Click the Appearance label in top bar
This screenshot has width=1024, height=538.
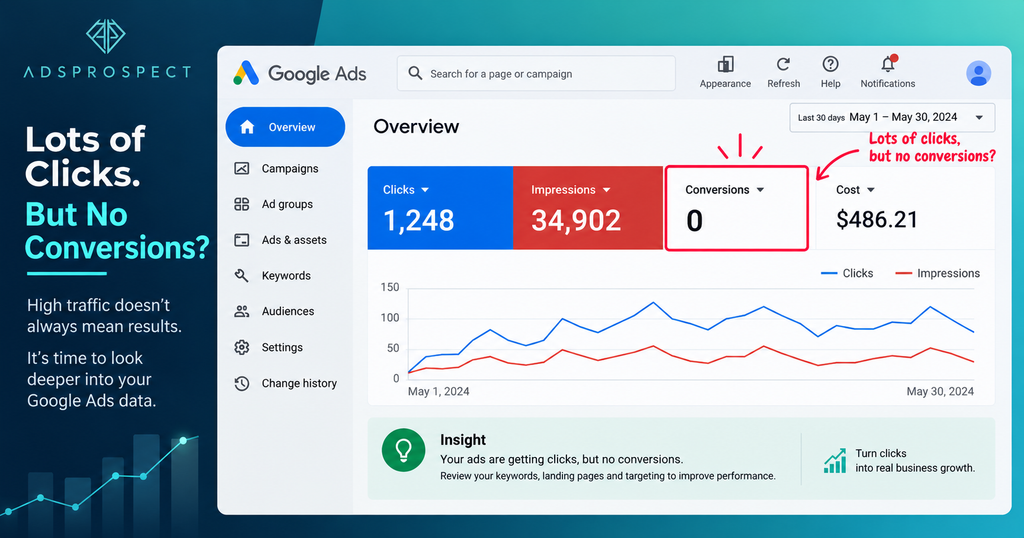(x=725, y=84)
